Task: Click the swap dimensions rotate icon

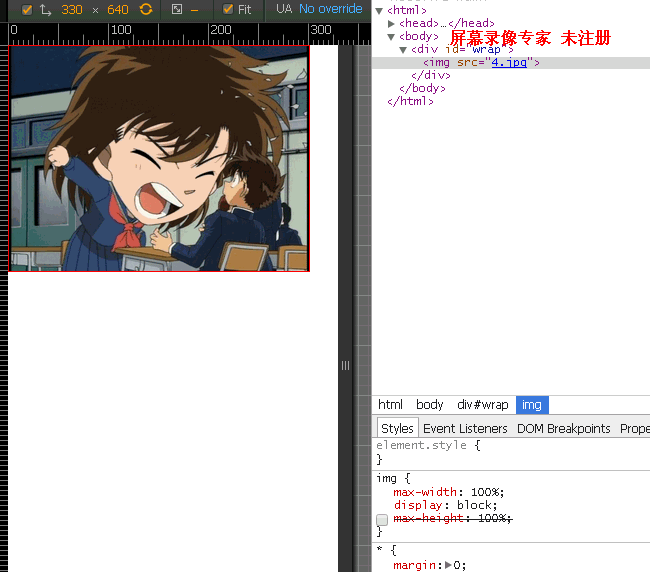Action: click(146, 10)
